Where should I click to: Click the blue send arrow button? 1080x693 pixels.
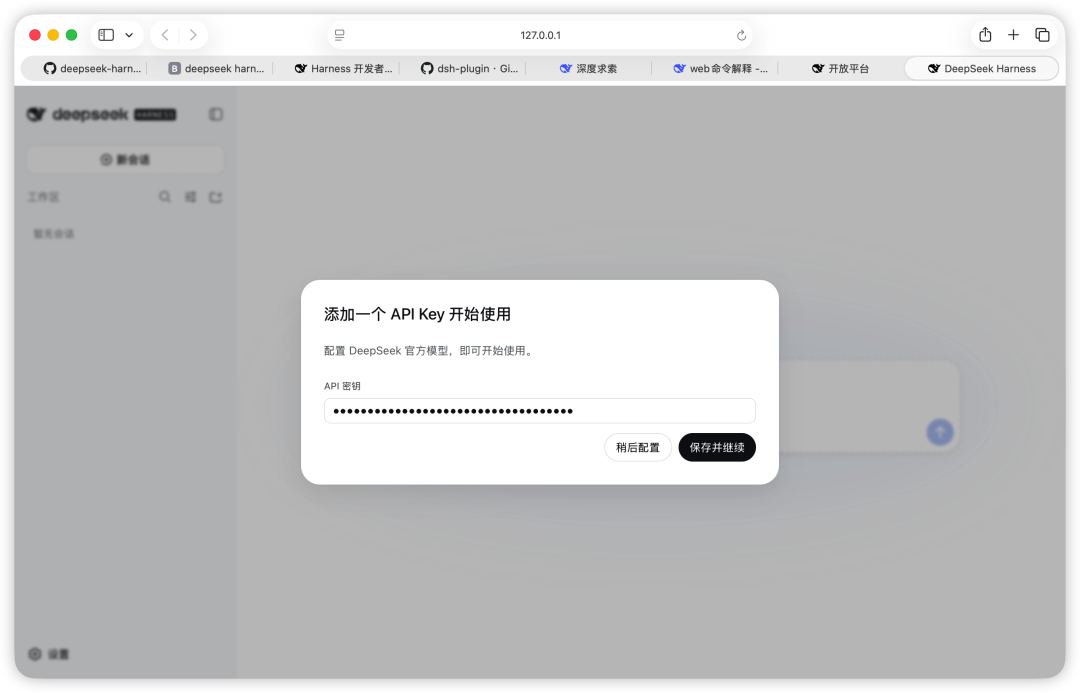coord(939,432)
